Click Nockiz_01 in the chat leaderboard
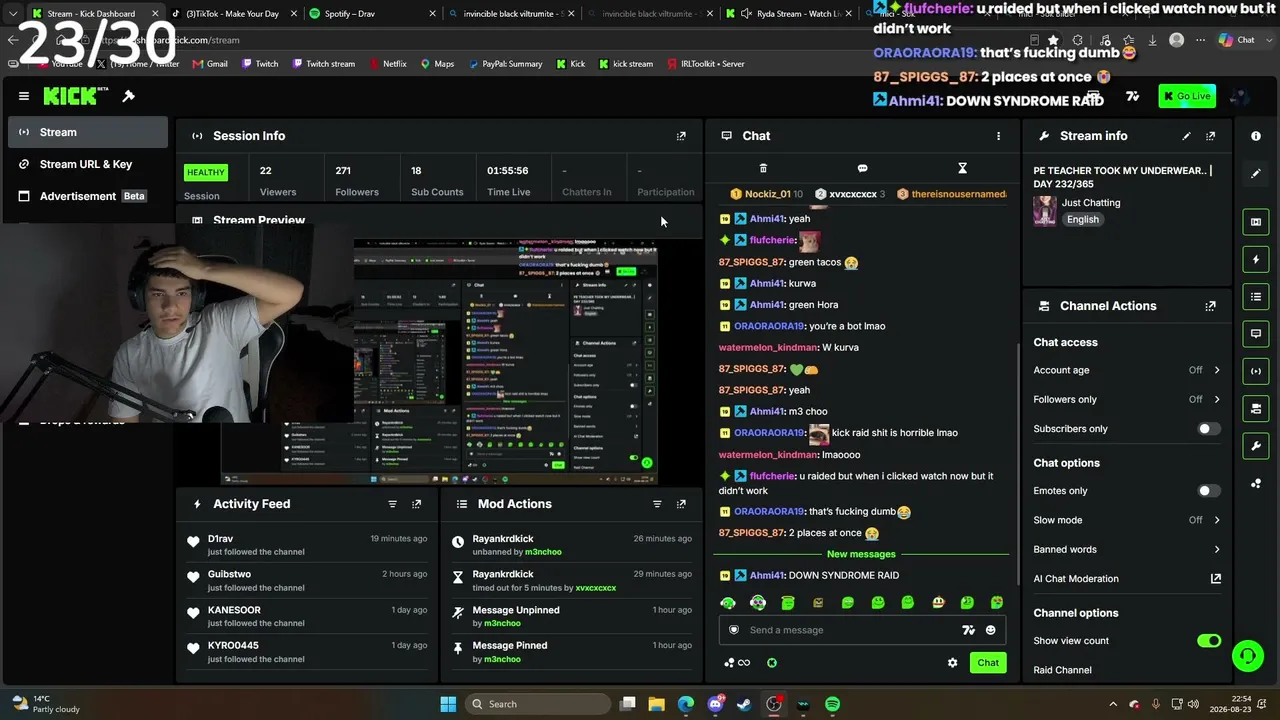Screen dimensions: 1280x720 767,194
